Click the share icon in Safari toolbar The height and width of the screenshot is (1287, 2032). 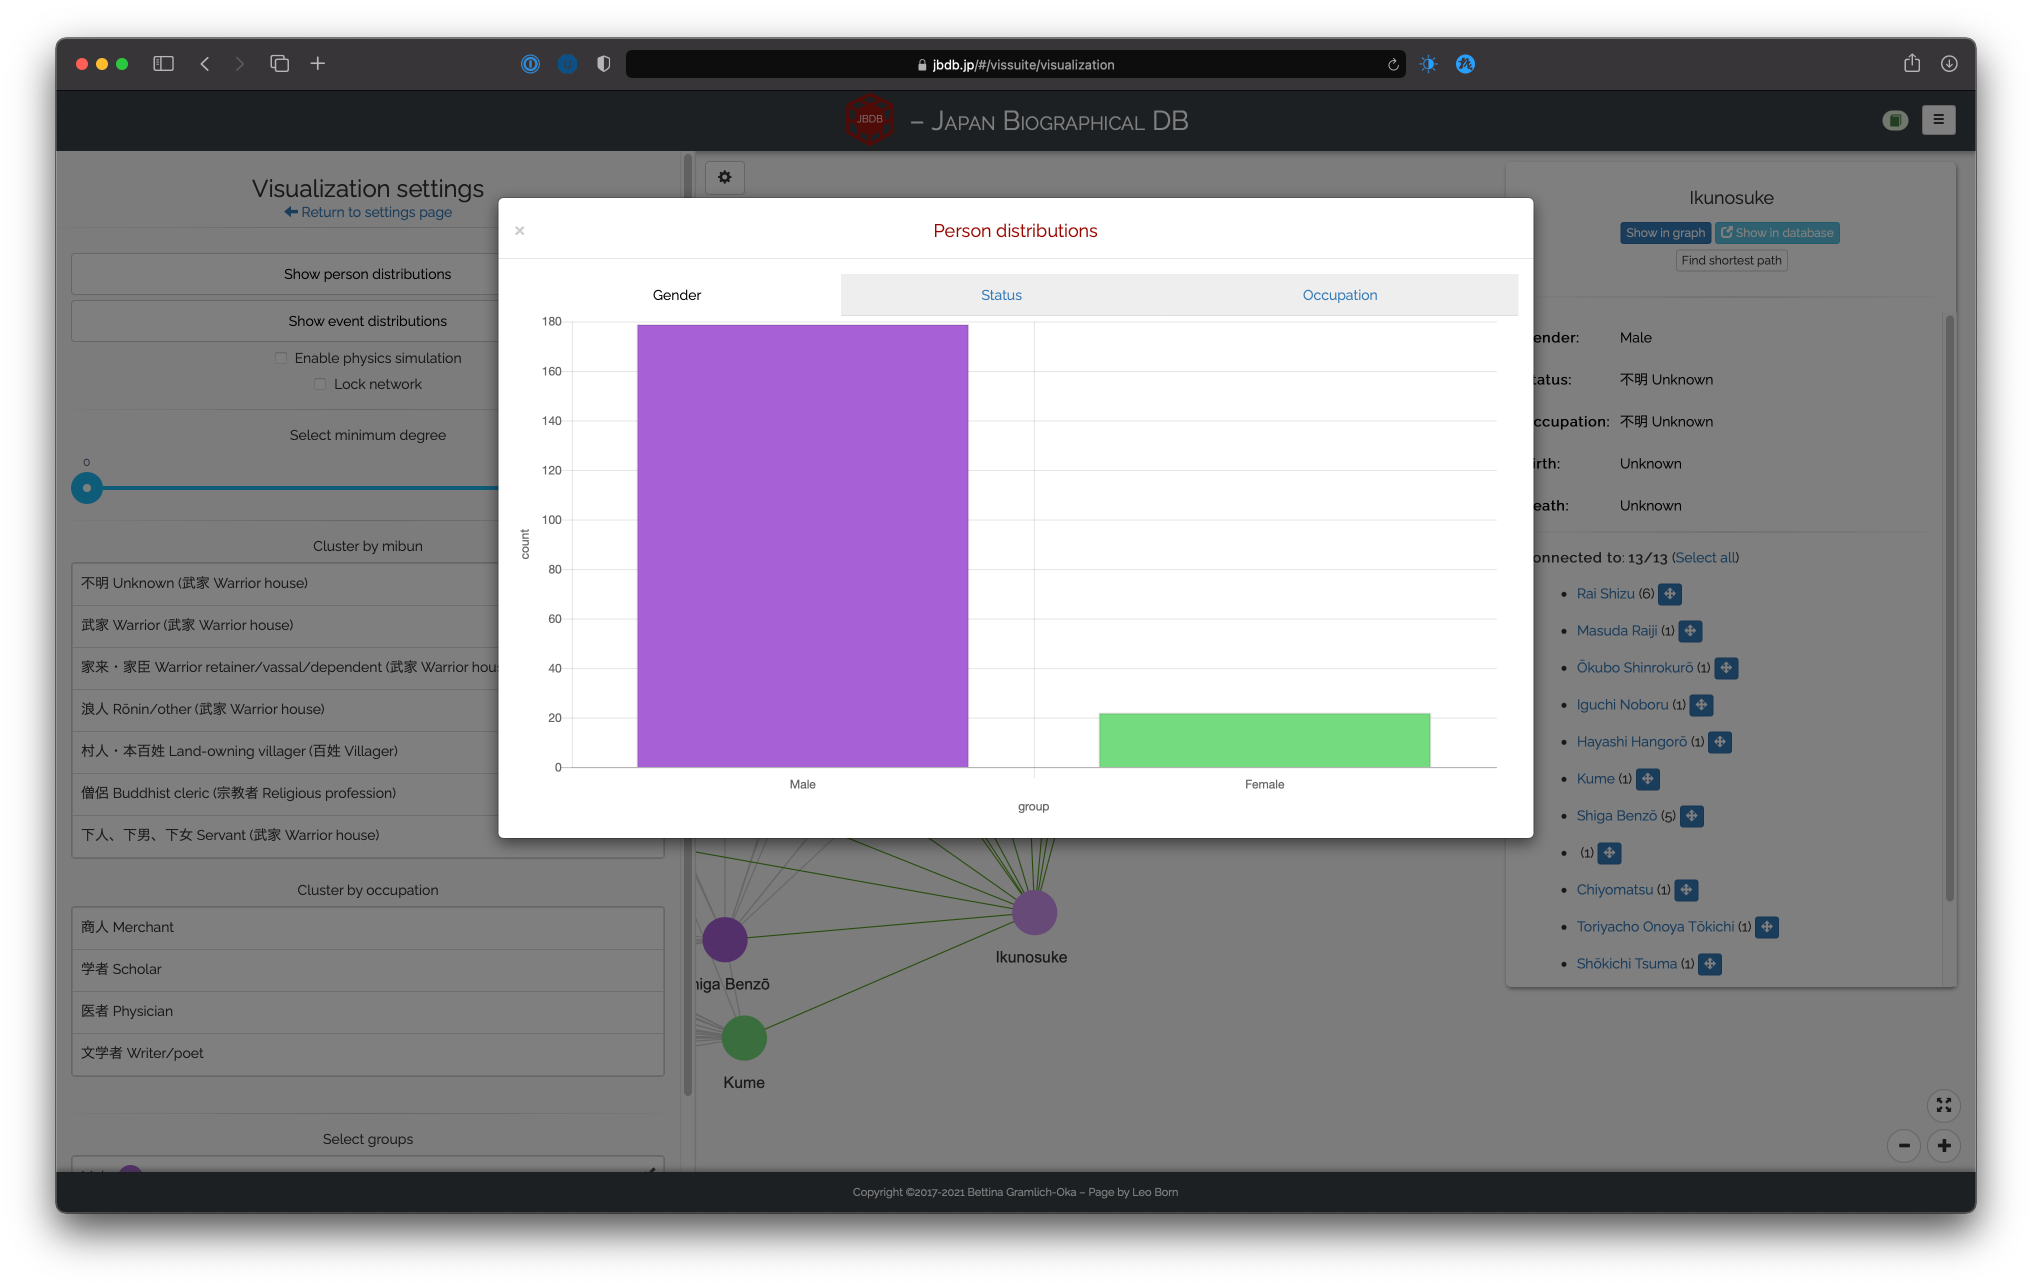click(1912, 63)
